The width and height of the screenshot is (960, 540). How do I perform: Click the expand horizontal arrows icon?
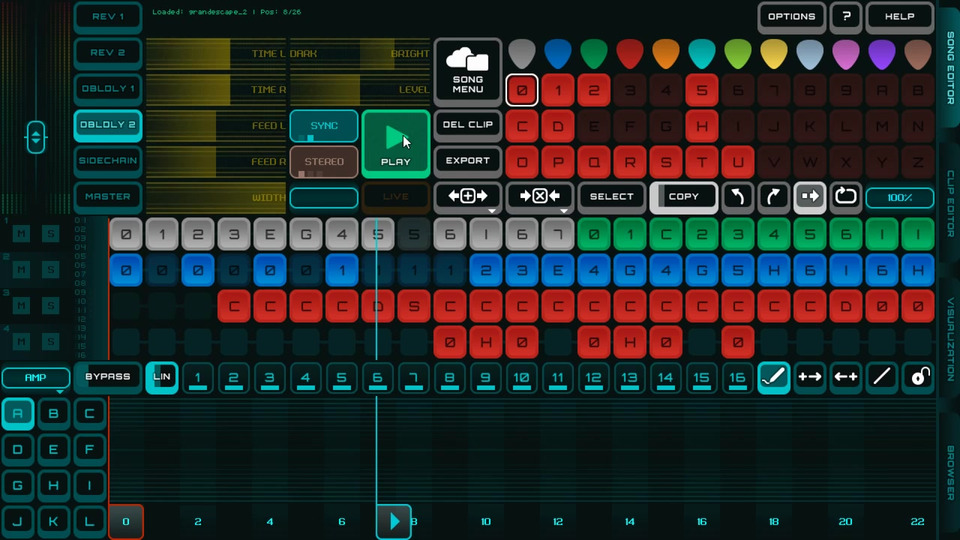click(809, 377)
